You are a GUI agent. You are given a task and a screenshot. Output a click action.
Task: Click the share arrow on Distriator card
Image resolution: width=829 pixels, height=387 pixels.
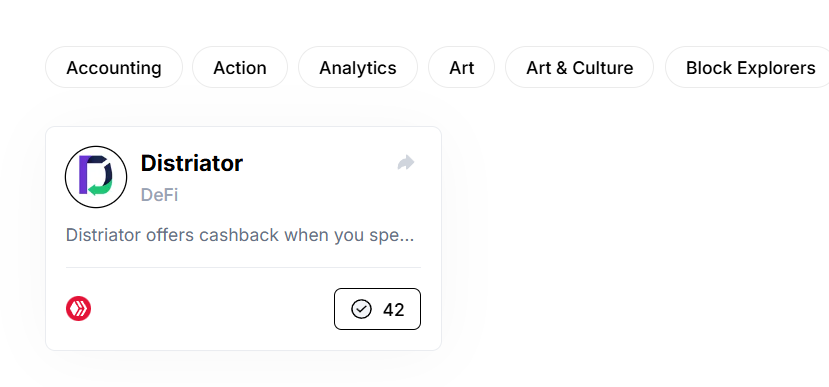(406, 162)
